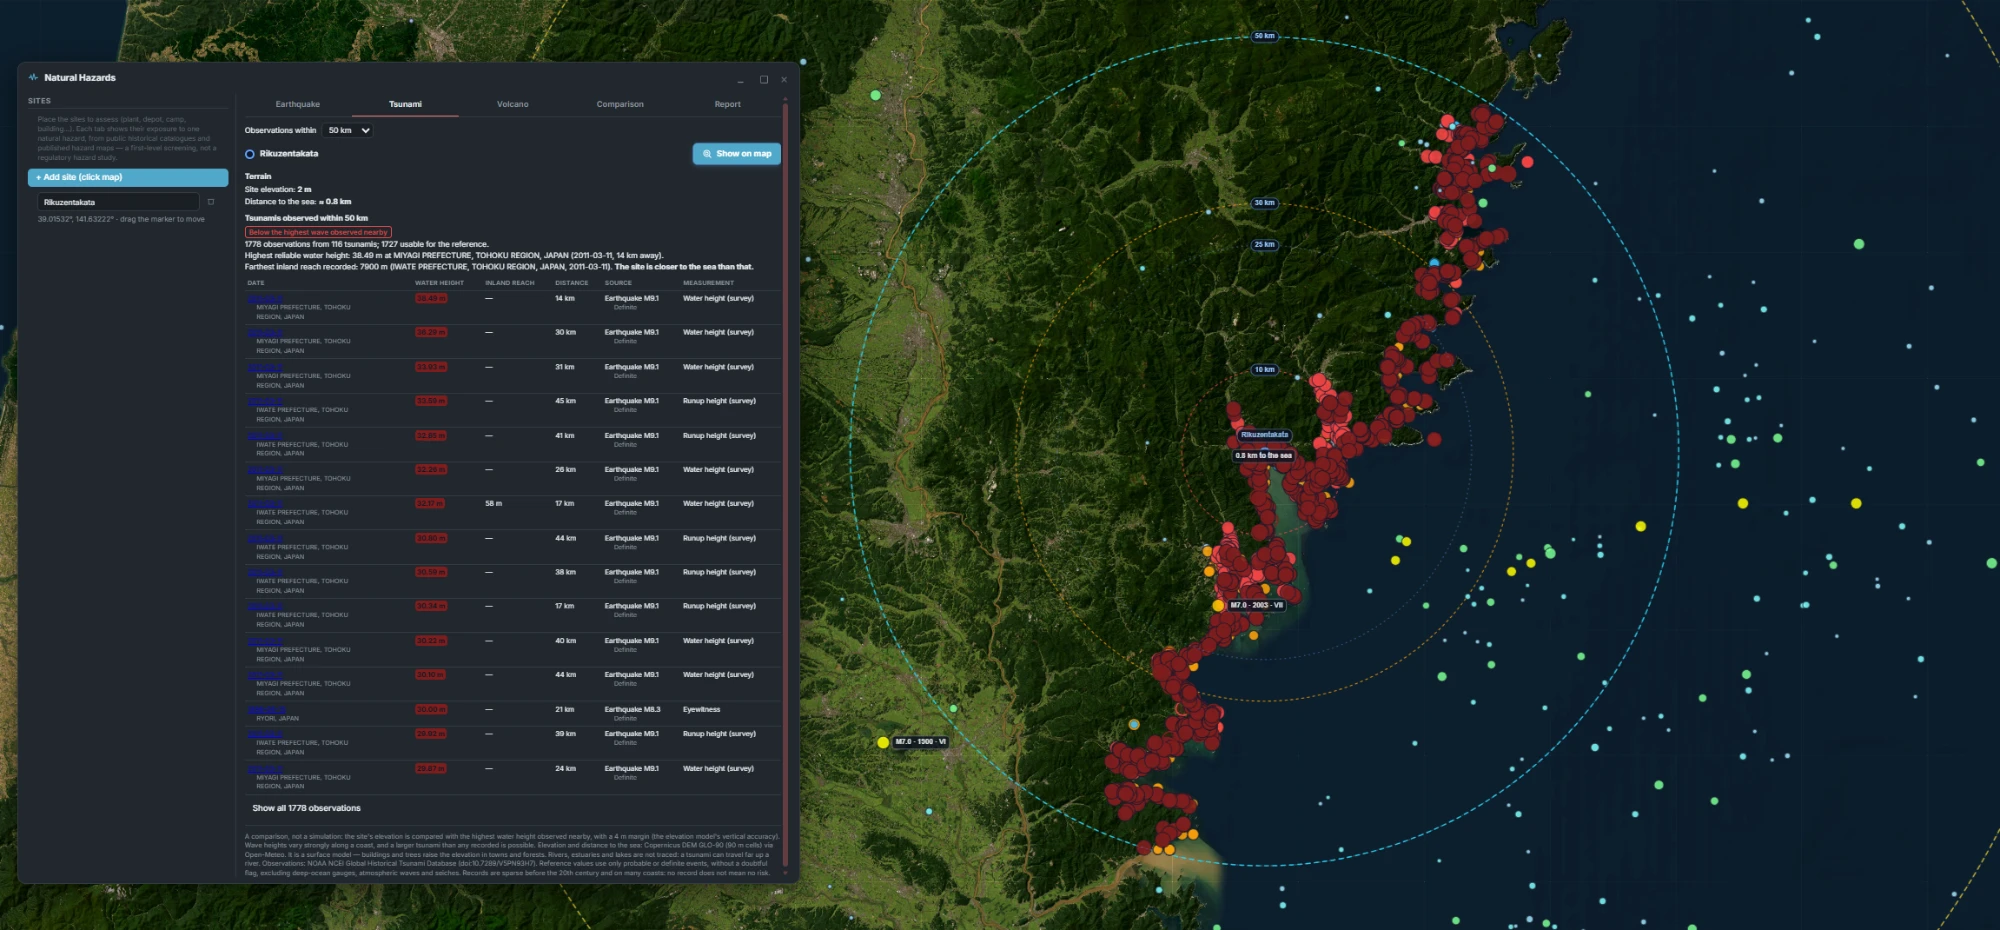Image resolution: width=2000 pixels, height=930 pixels.
Task: Select the Rikuzentakata radio button
Action: [x=250, y=154]
